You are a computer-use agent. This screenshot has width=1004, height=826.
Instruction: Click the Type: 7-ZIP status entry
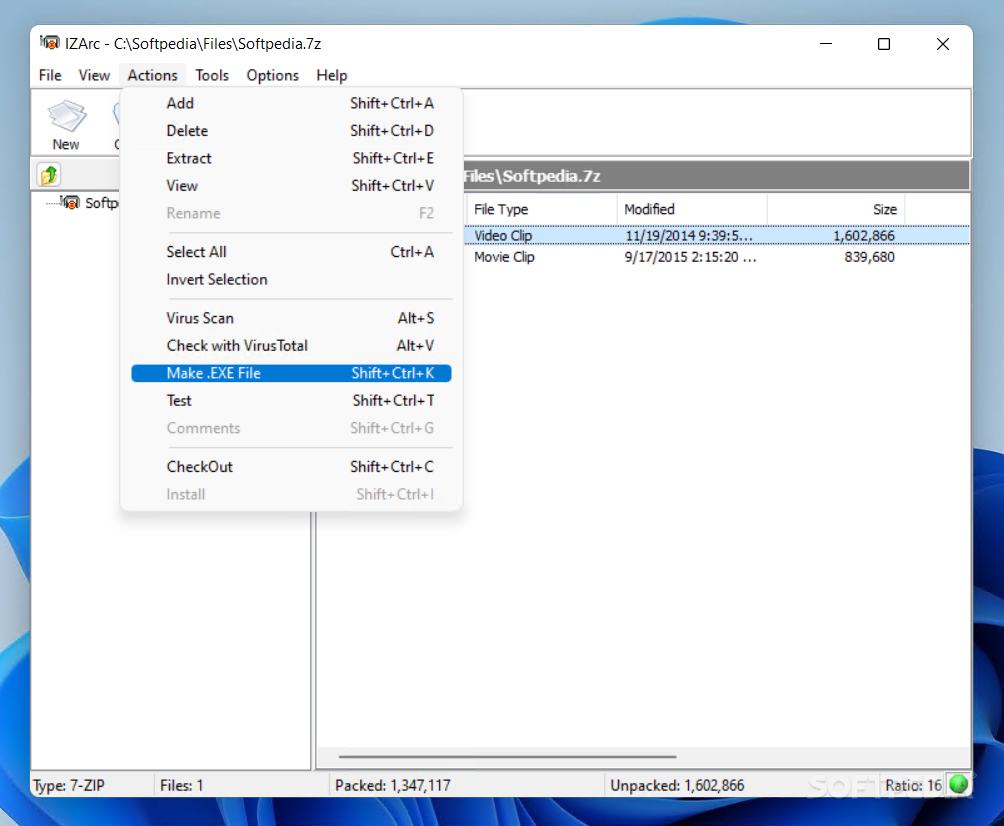69,785
